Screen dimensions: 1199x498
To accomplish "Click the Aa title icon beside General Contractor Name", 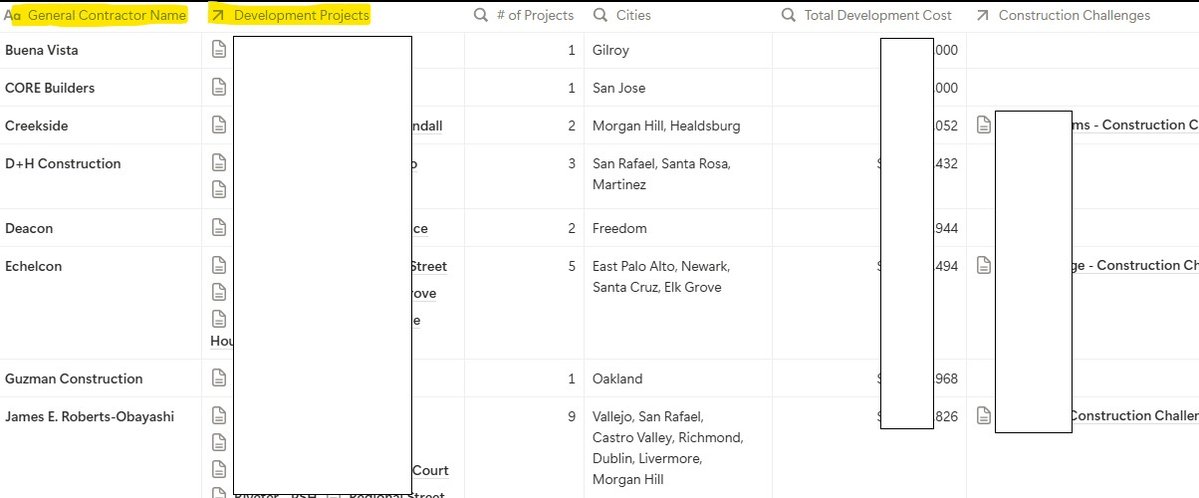I will [x=13, y=15].
